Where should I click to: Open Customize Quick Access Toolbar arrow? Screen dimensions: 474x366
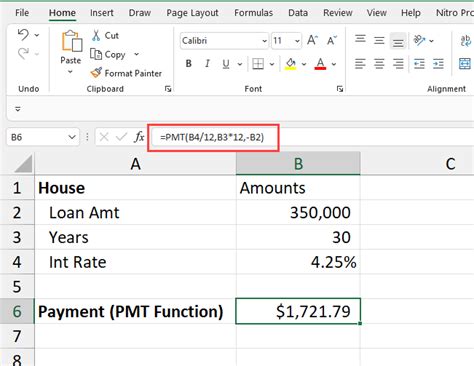pos(18,109)
